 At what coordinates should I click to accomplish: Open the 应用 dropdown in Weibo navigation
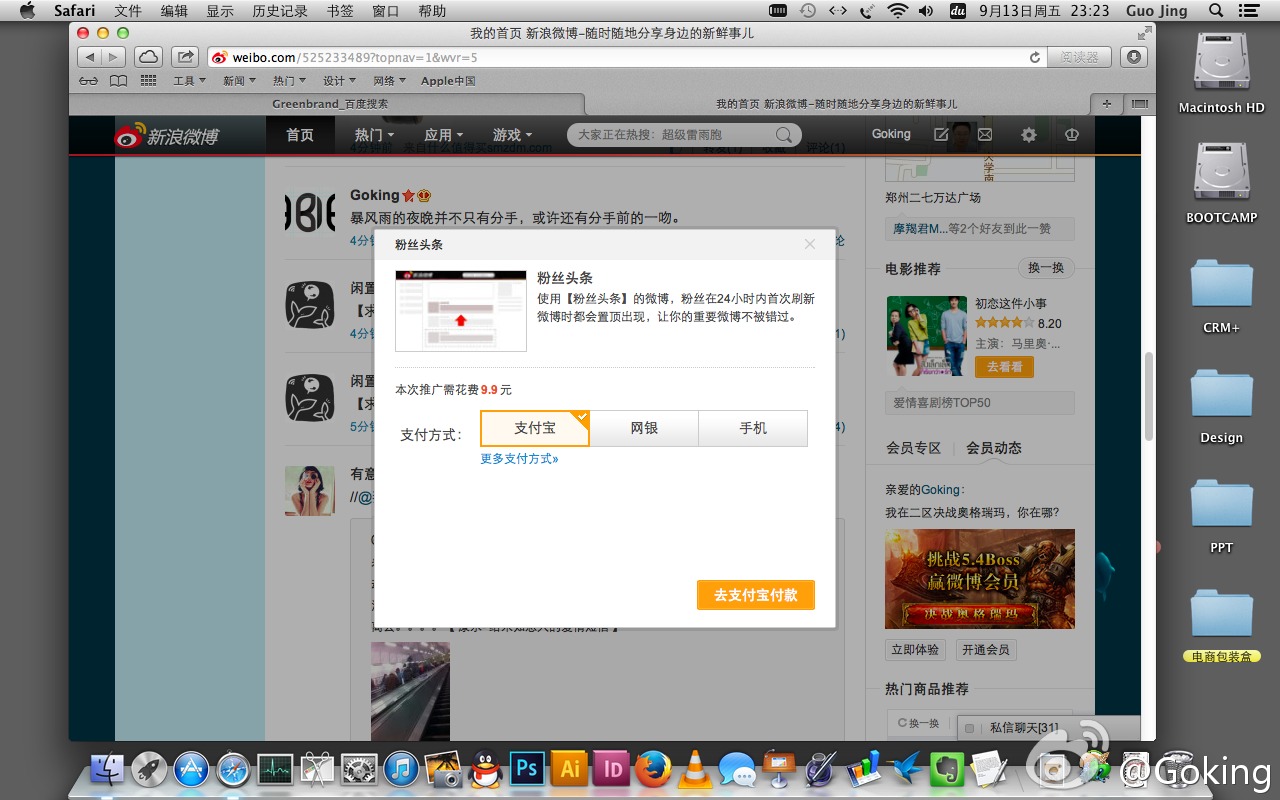point(443,135)
